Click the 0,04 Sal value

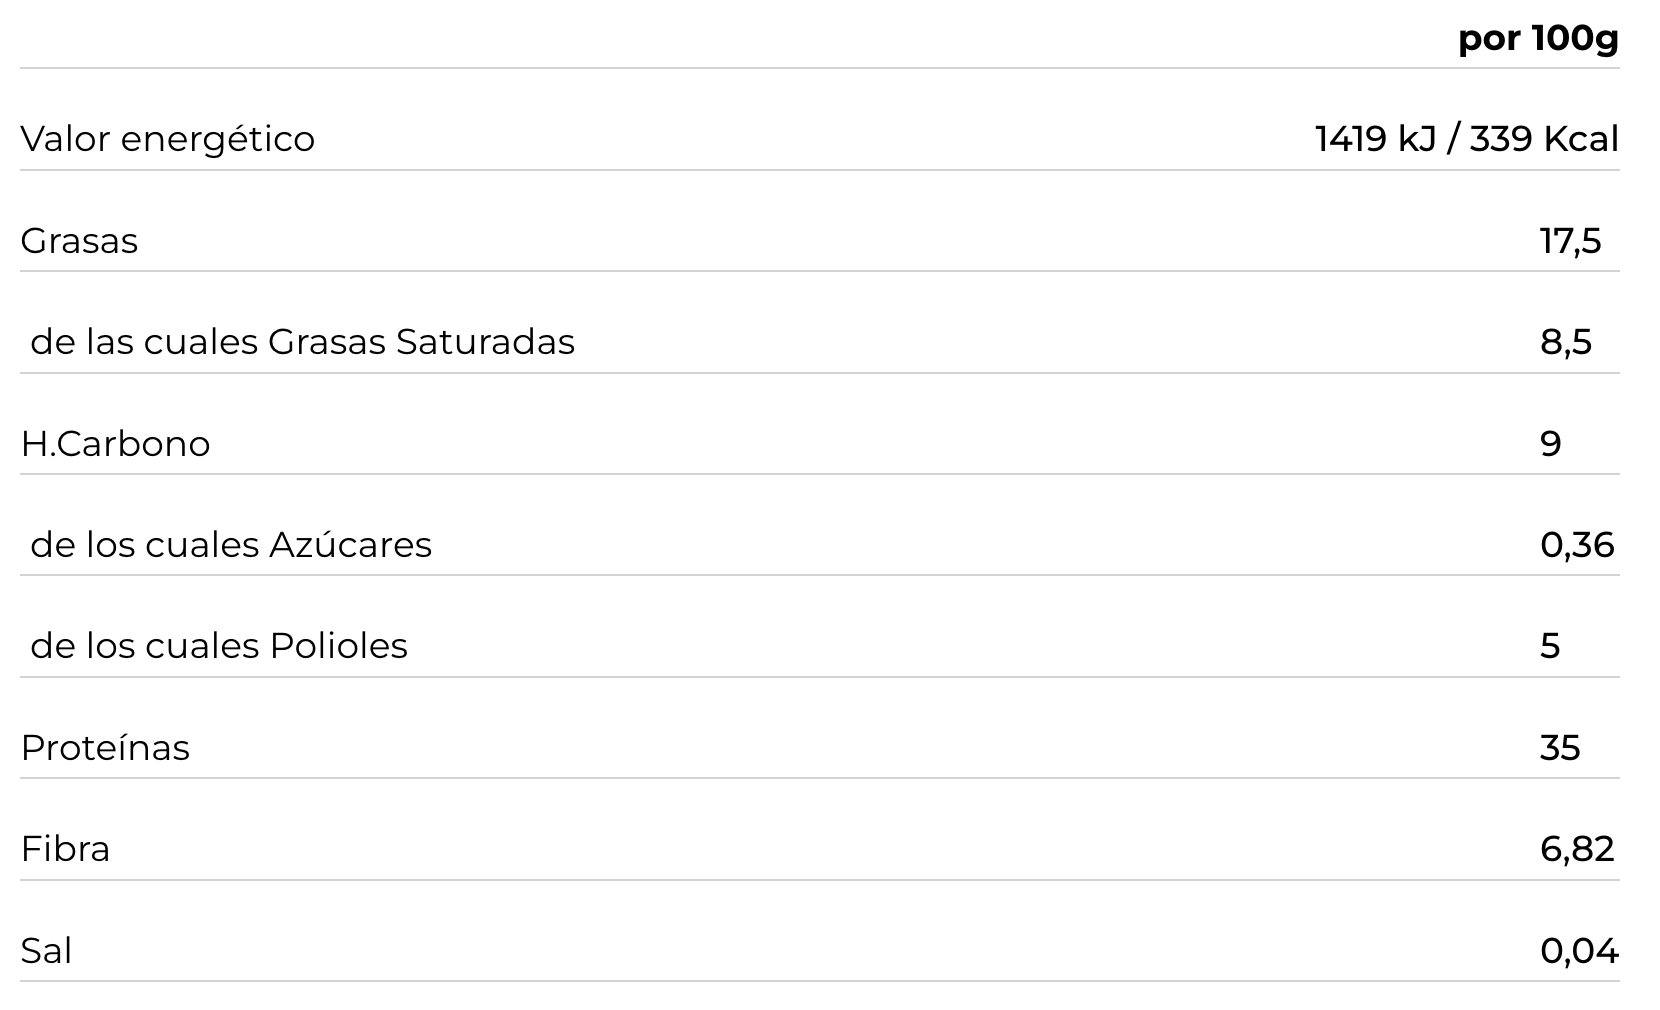[1578, 951]
